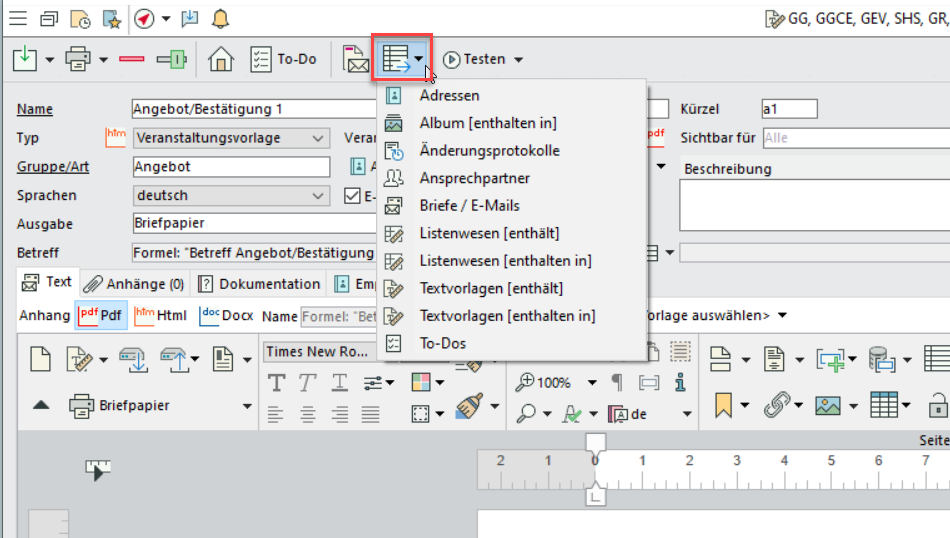Choose Ansprechpartner from the open menu
This screenshot has height=538, width=950.
coord(474,178)
